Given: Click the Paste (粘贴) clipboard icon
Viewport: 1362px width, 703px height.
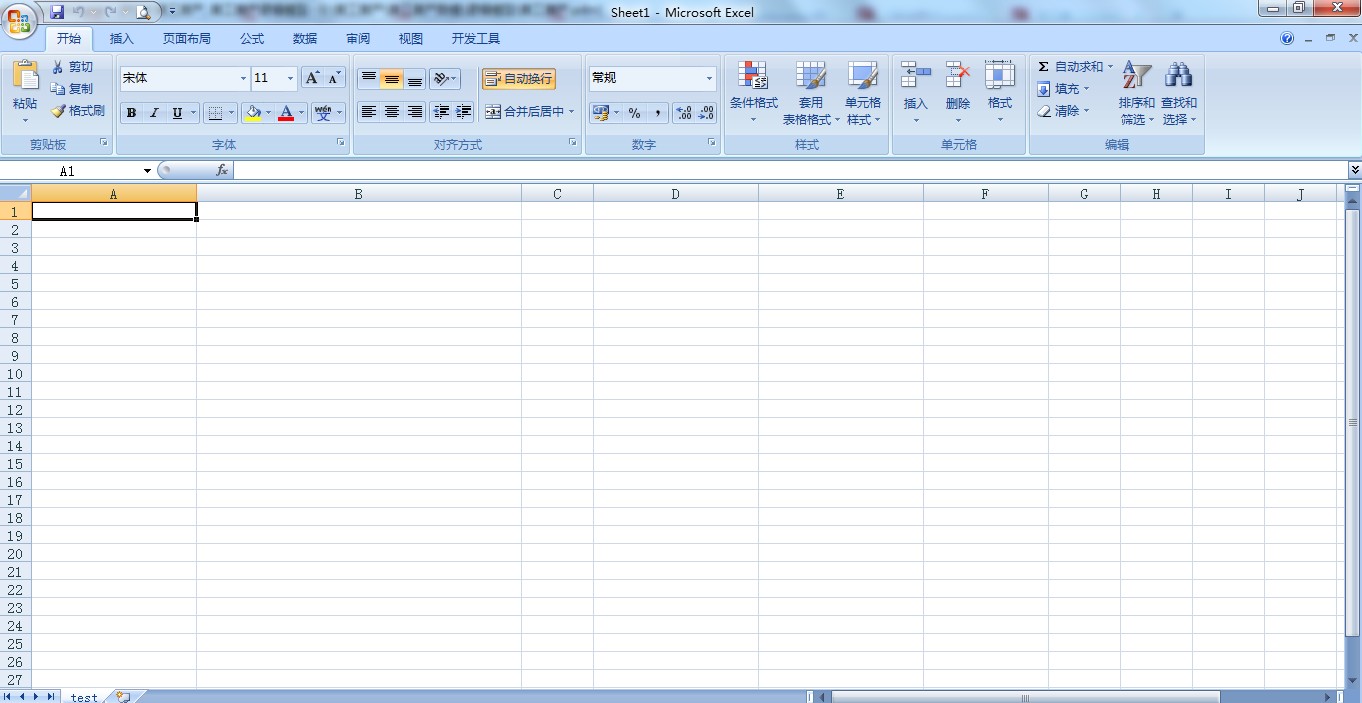Looking at the screenshot, I should tap(25, 75).
